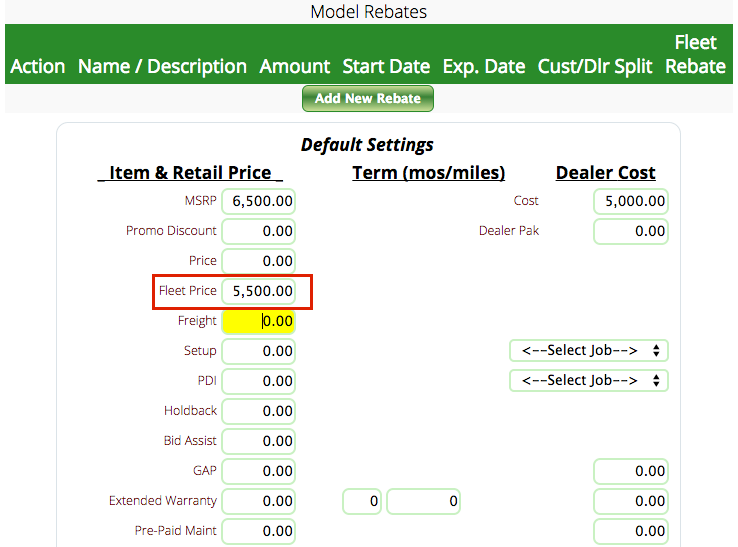Click the Extended Warranty months term field
Screen dimensions: 738x547
362,501
